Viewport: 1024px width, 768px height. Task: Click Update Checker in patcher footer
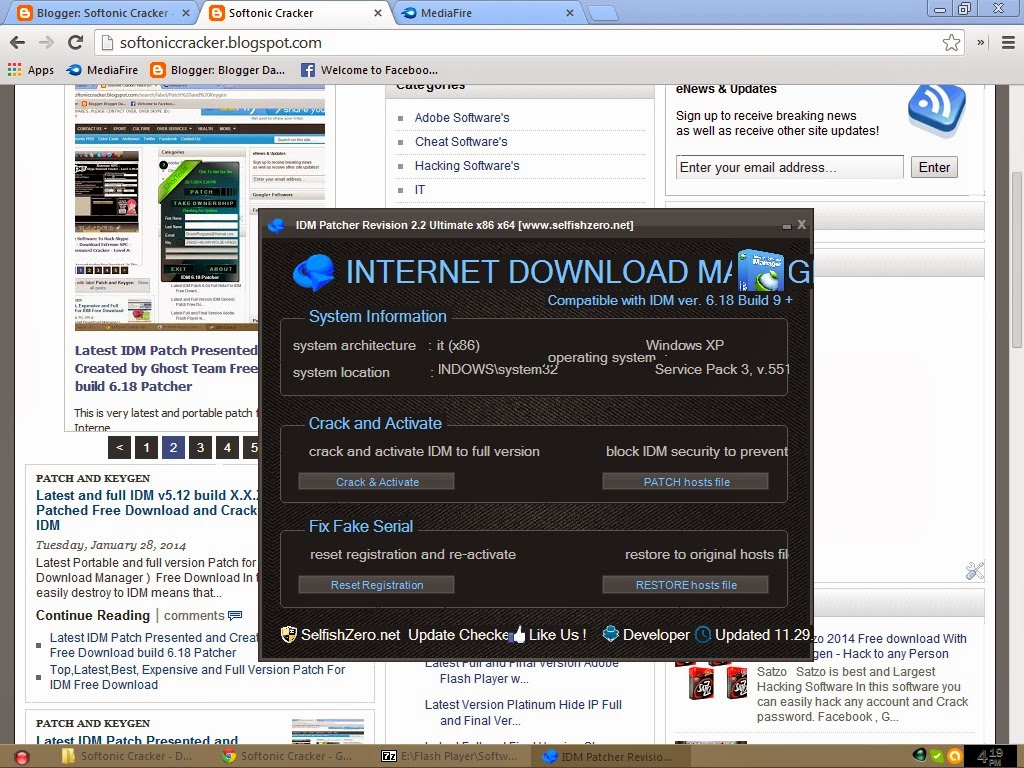458,635
